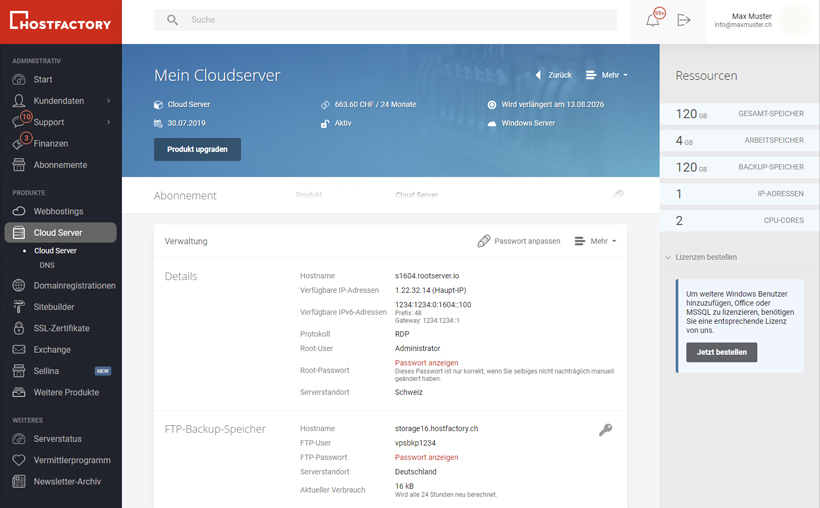The image size is (820, 508).
Task: Go back using the Zurück link
Action: pos(554,75)
